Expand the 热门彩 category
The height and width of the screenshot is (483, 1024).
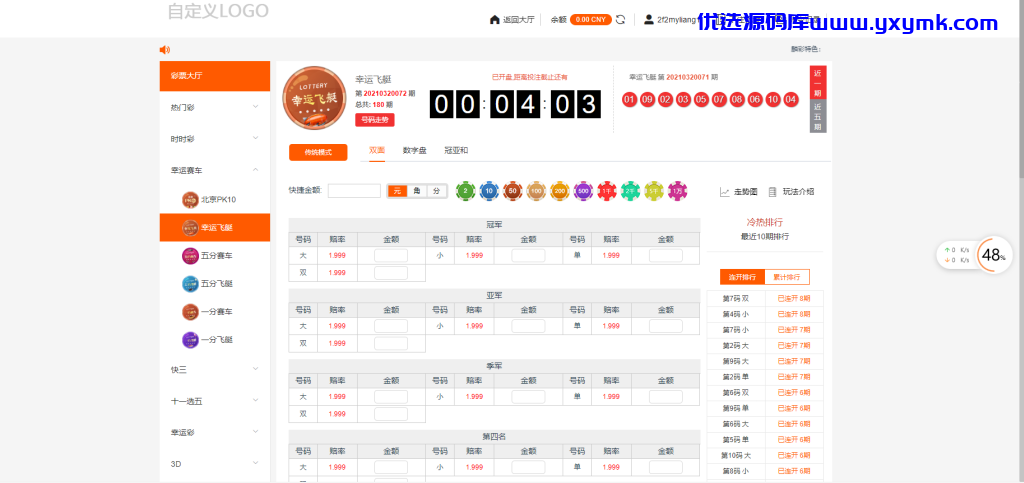pyautogui.click(x=215, y=107)
